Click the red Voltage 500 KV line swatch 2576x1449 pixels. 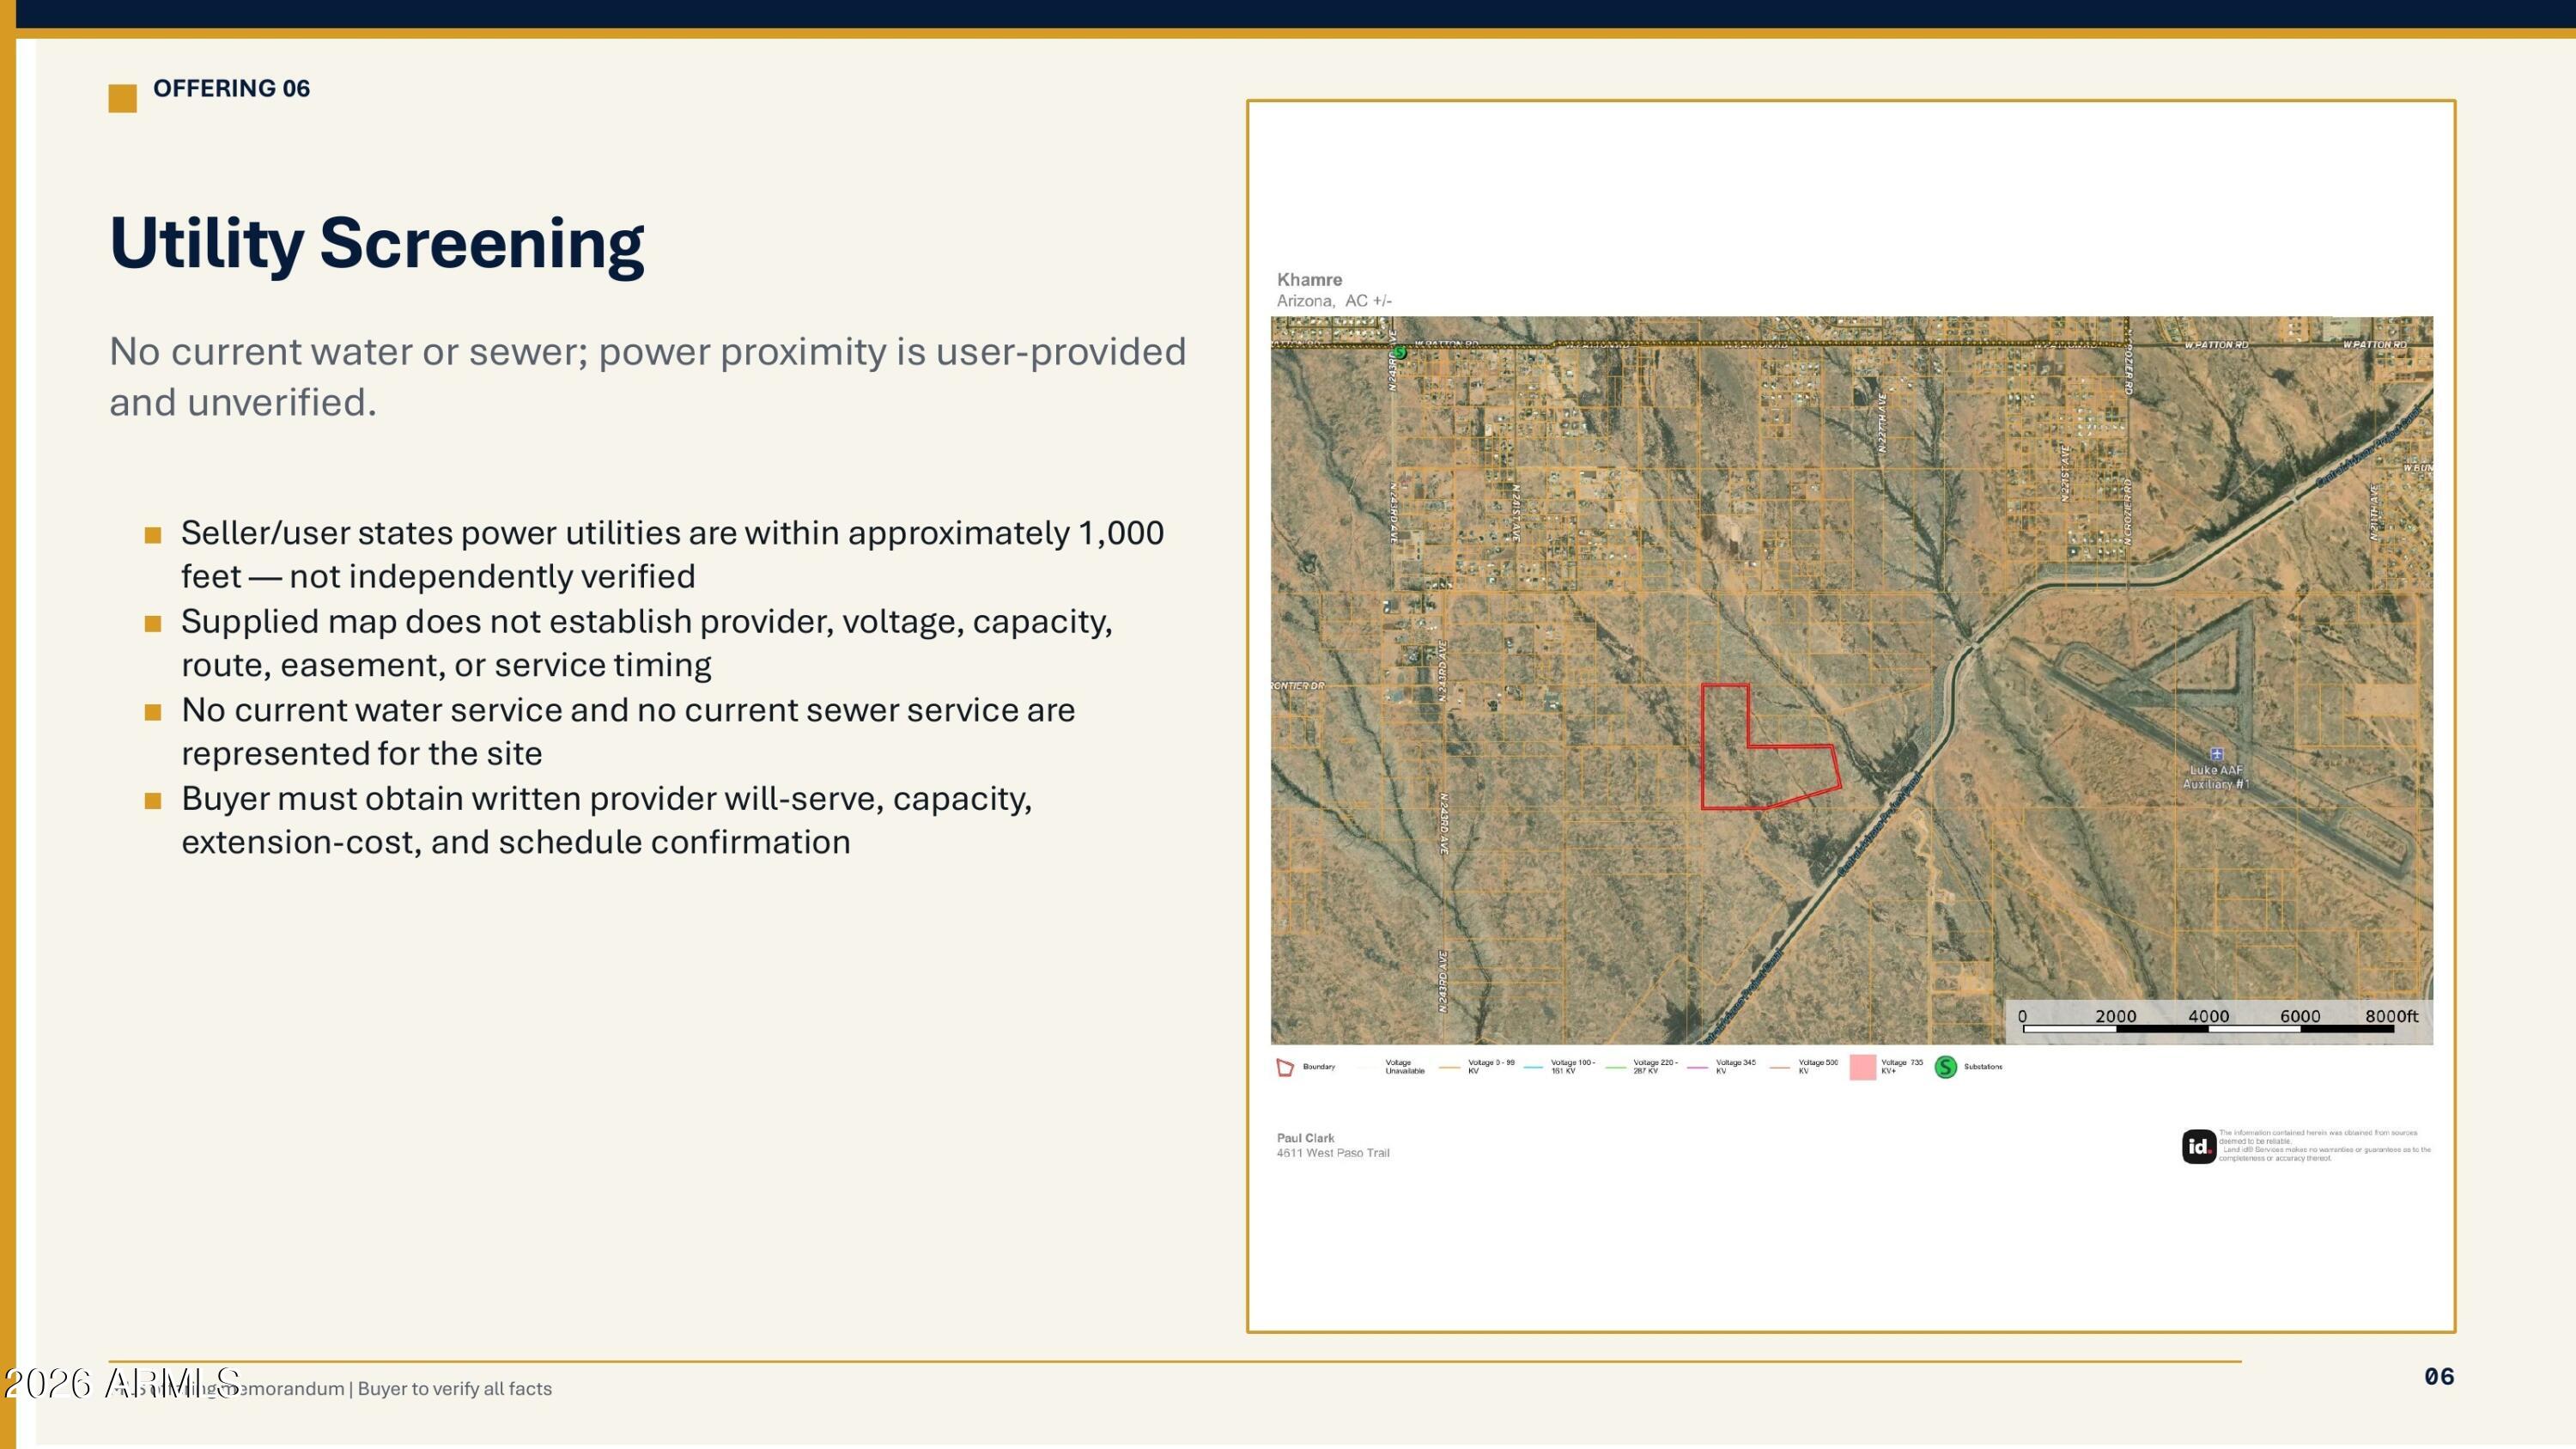click(x=1781, y=1067)
